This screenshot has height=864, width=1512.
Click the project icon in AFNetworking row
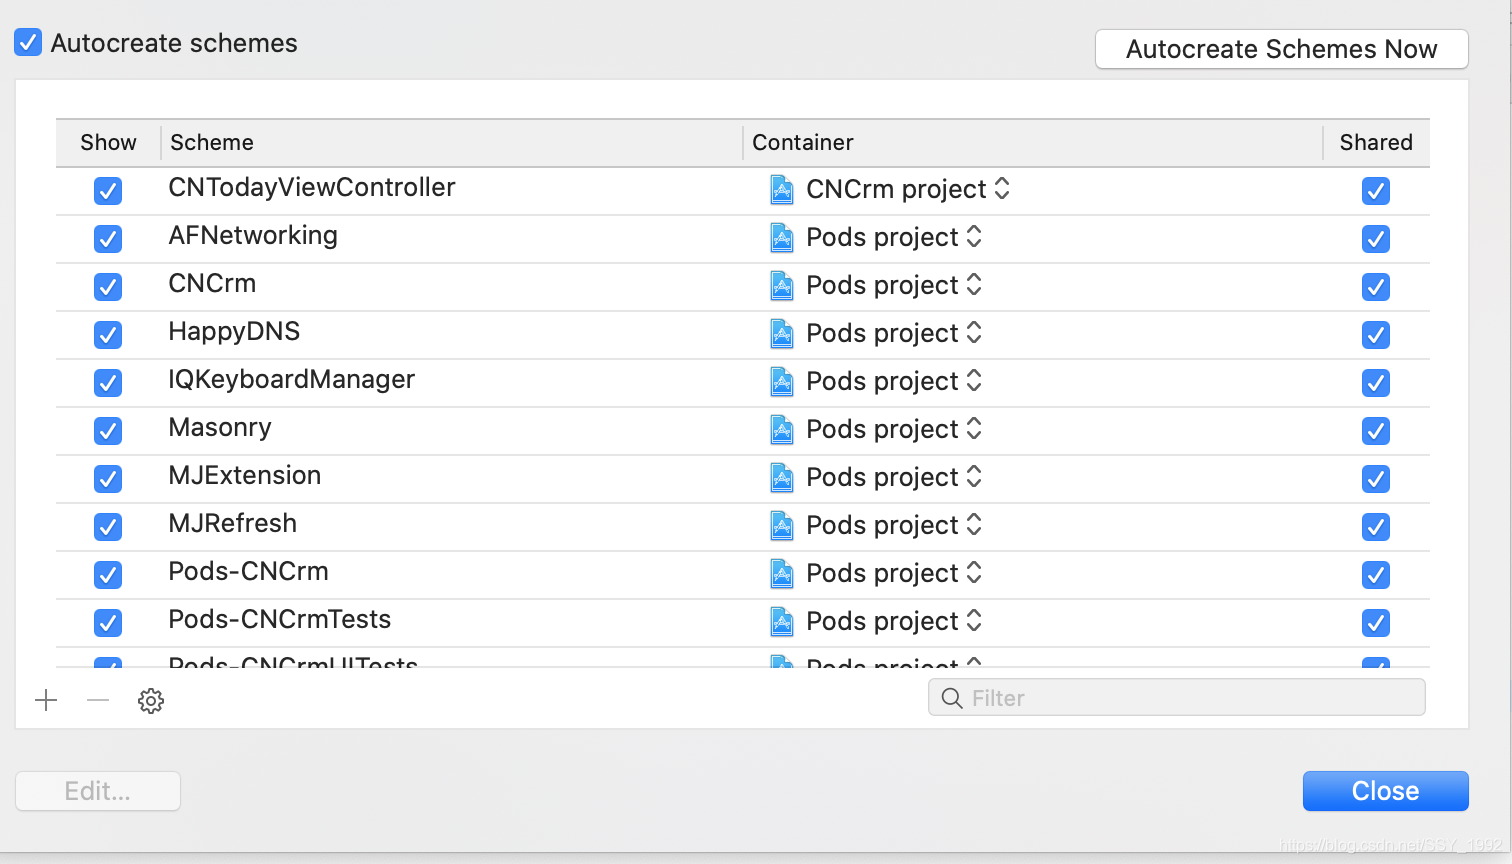click(x=782, y=237)
